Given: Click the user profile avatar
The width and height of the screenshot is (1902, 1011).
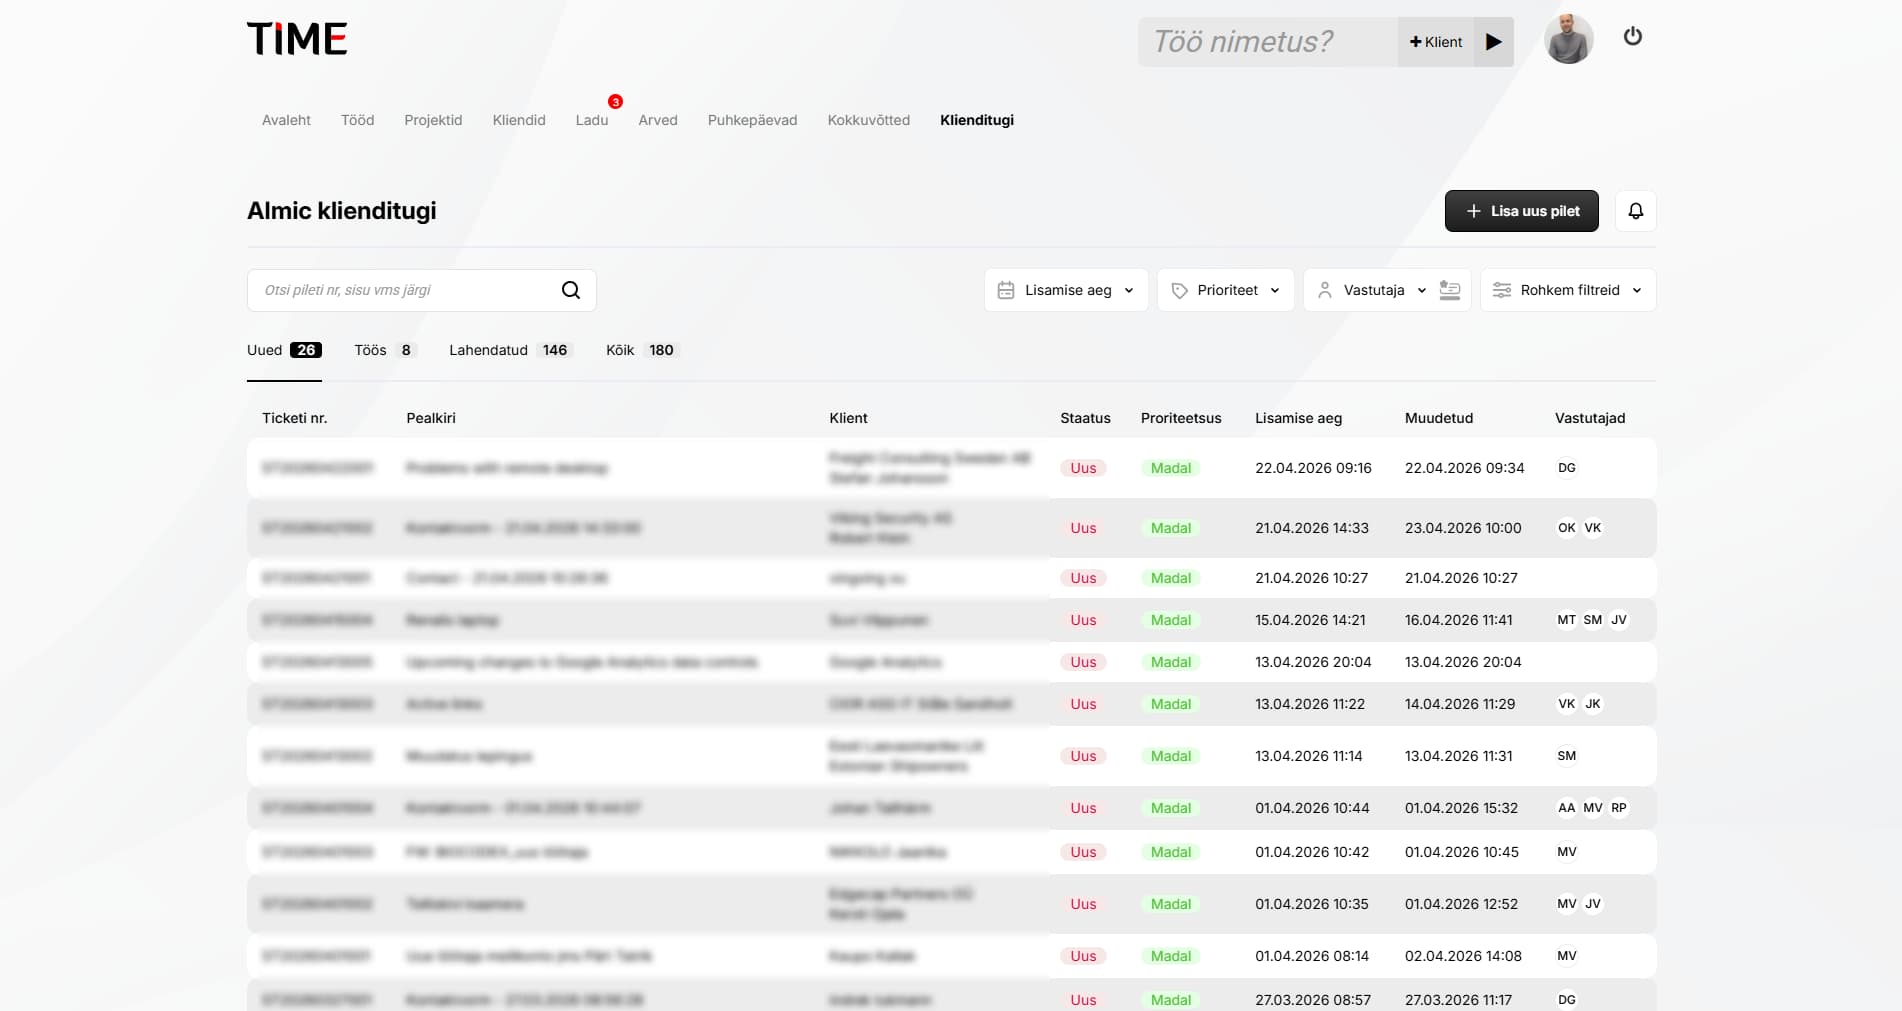Looking at the screenshot, I should click(x=1567, y=40).
